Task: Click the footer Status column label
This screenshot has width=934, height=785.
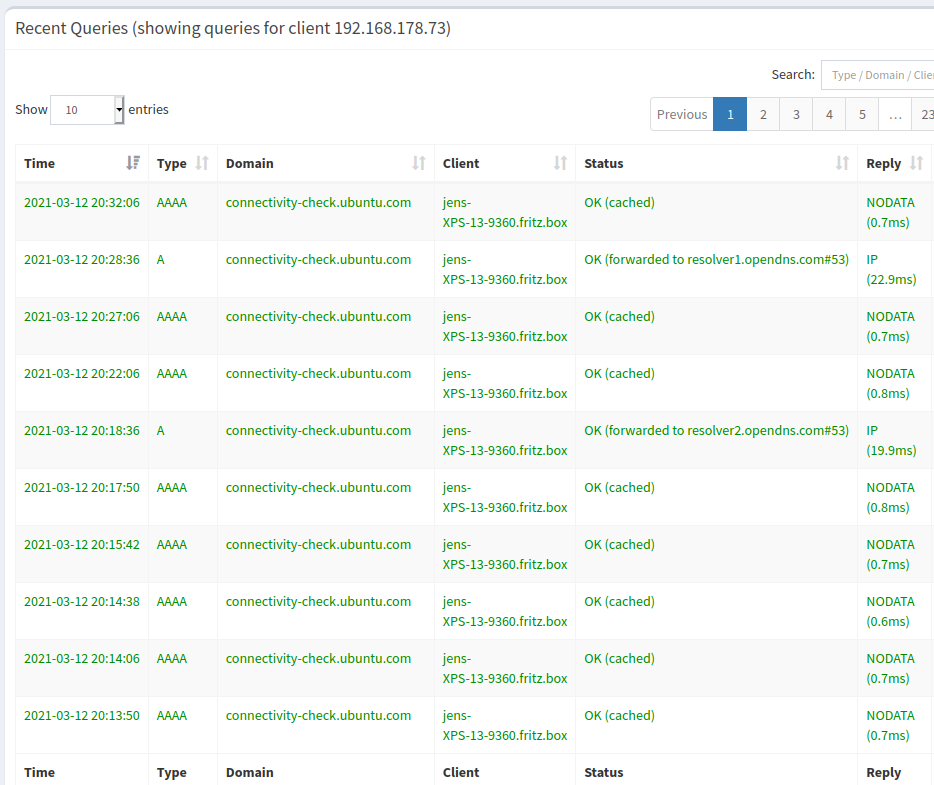Action: click(x=603, y=772)
